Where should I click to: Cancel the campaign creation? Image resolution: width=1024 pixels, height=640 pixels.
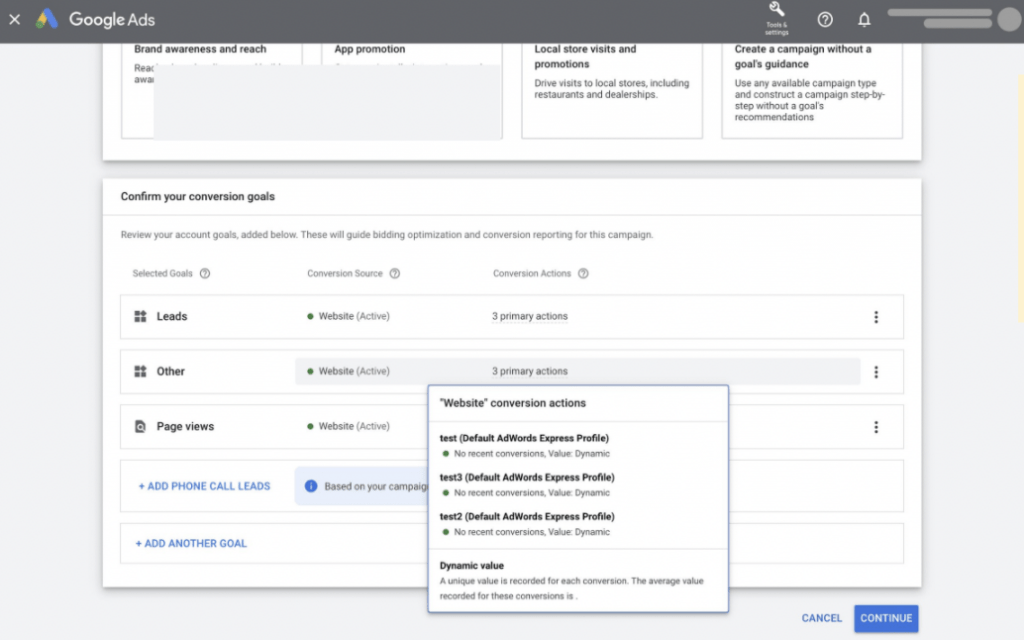pyautogui.click(x=822, y=618)
